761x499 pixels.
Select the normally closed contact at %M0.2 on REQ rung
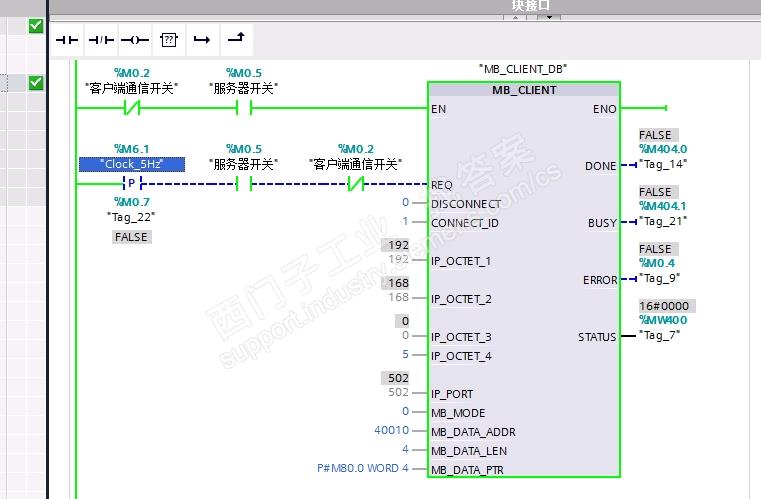[x=355, y=184]
